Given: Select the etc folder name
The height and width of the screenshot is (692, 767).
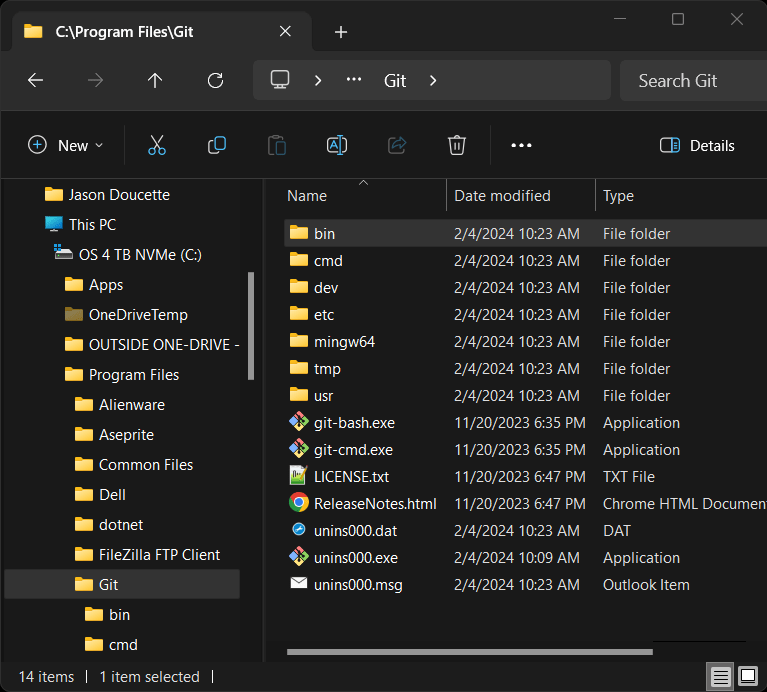Looking at the screenshot, I should [x=324, y=314].
